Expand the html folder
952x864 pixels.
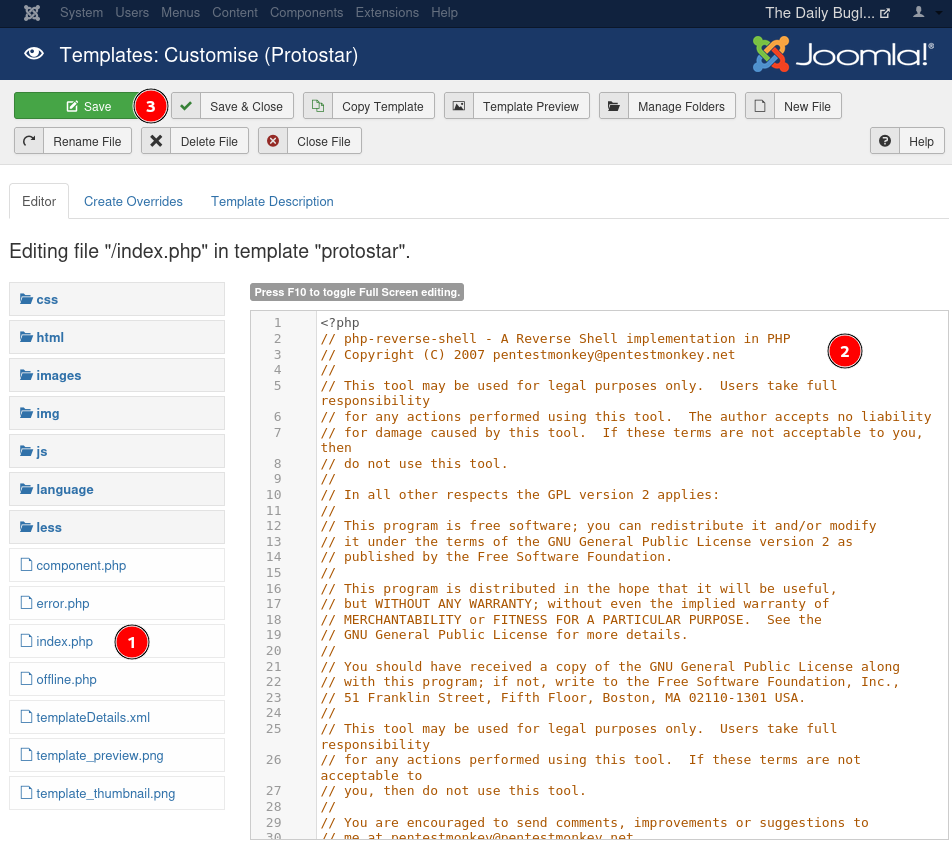117,337
